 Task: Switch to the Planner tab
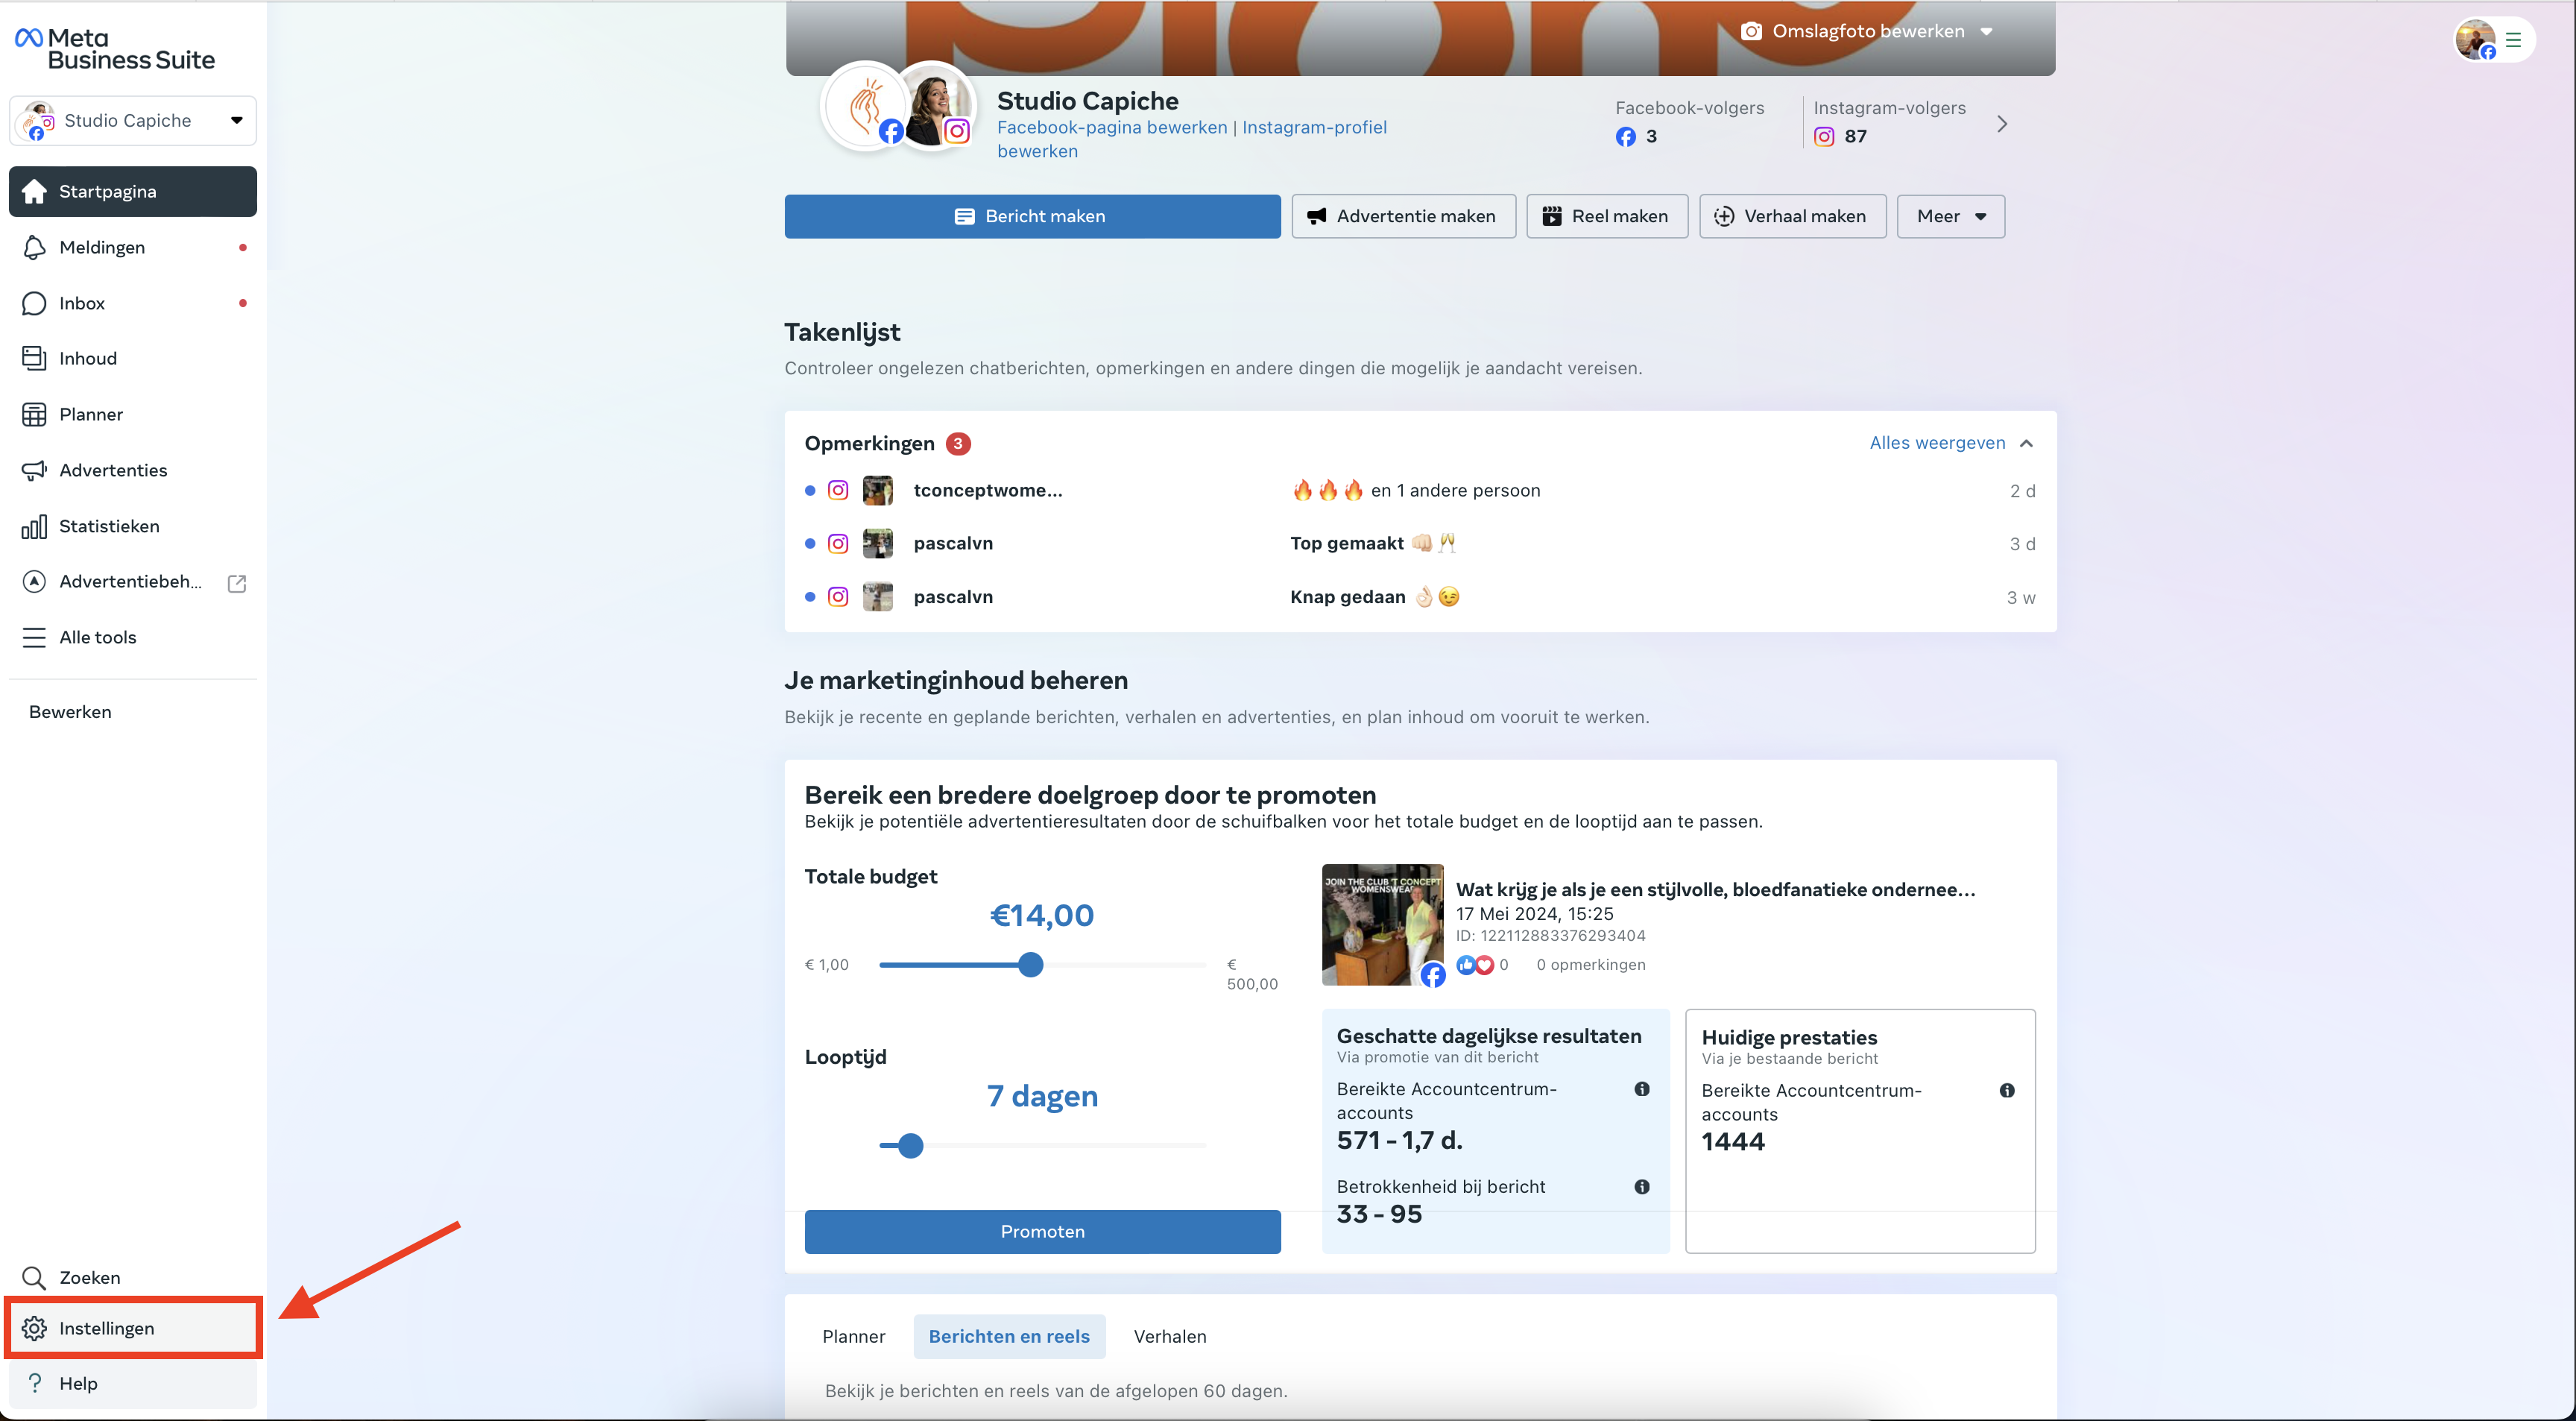(x=854, y=1336)
